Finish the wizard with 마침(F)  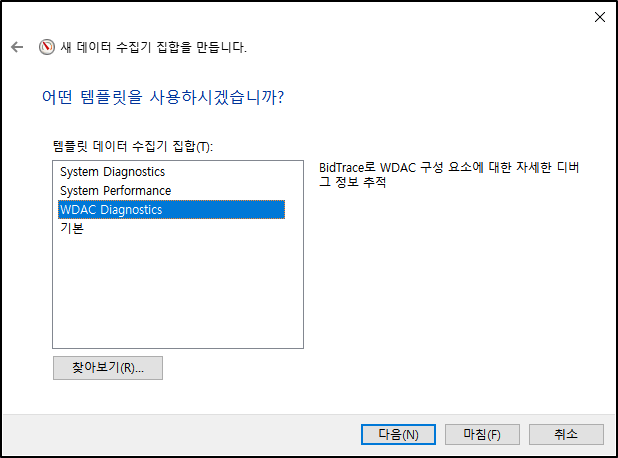(x=482, y=434)
